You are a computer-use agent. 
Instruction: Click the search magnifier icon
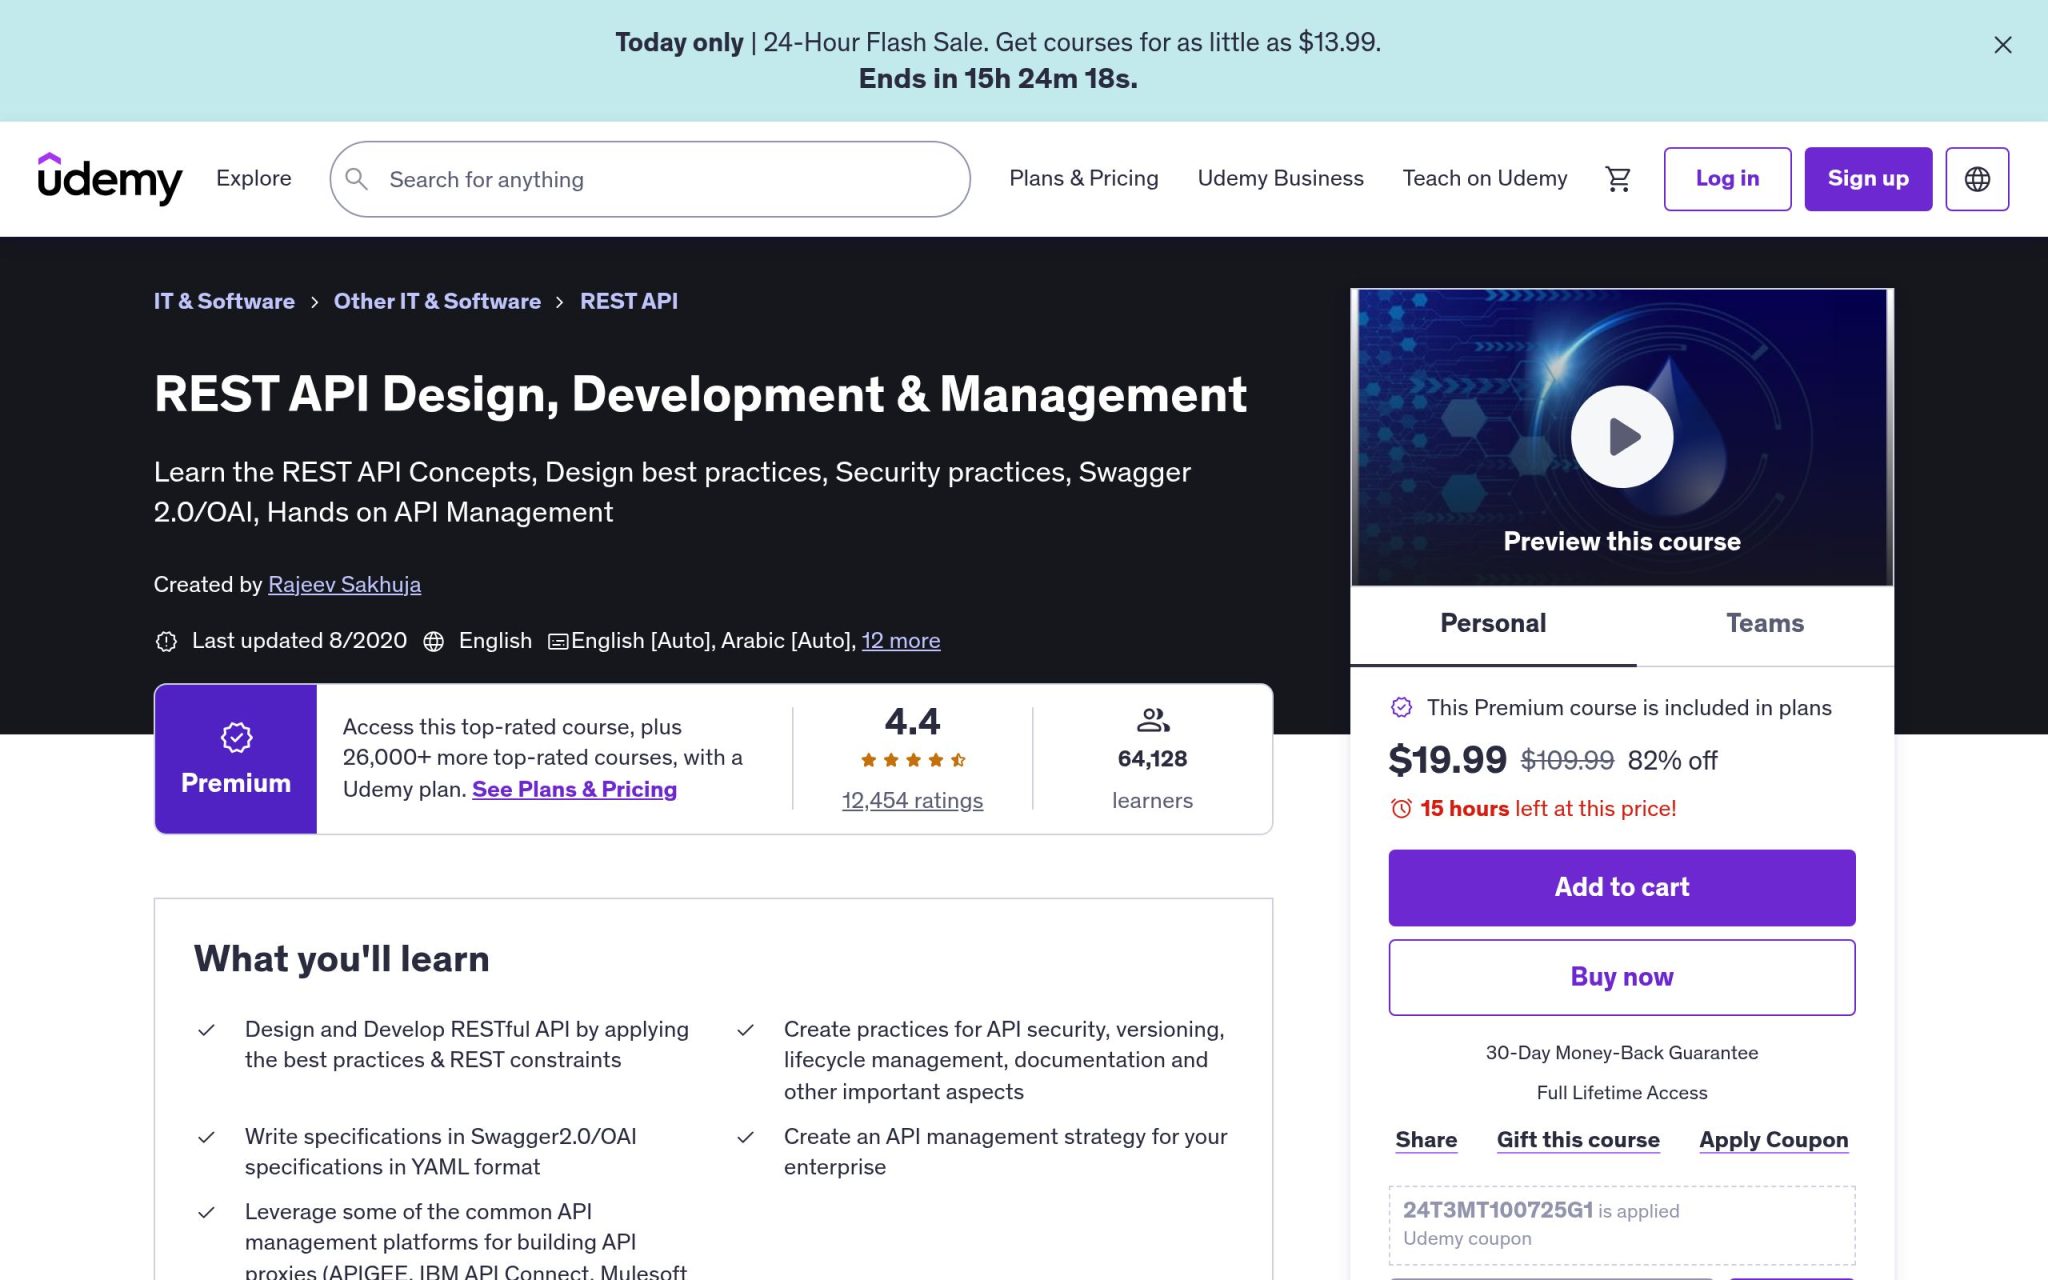357,179
